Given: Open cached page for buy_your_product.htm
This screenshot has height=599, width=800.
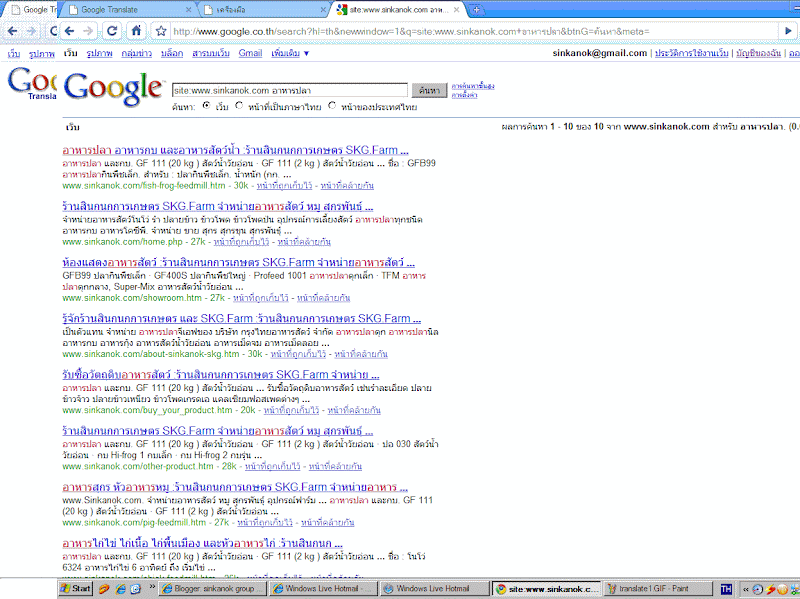Looking at the screenshot, I should coord(291,410).
